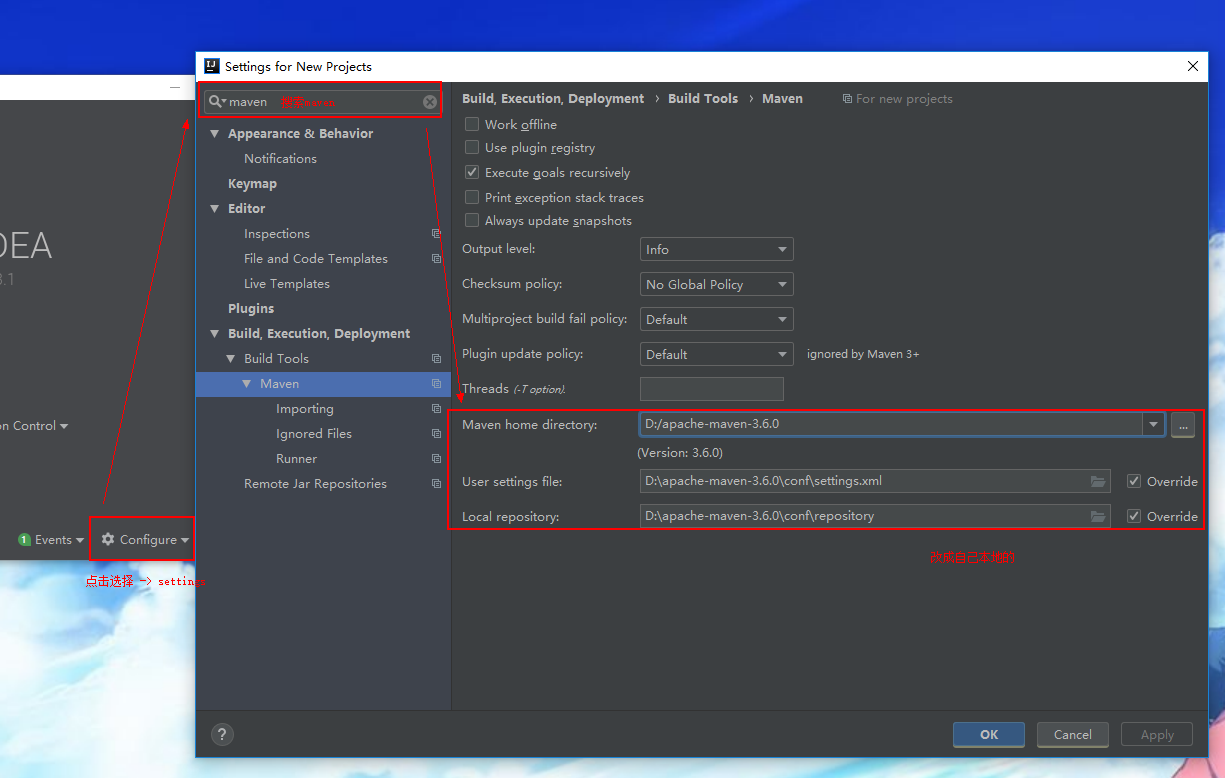This screenshot has width=1225, height=778.
Task: Collapse Appearance & Behavior tree node
Action: coord(215,134)
